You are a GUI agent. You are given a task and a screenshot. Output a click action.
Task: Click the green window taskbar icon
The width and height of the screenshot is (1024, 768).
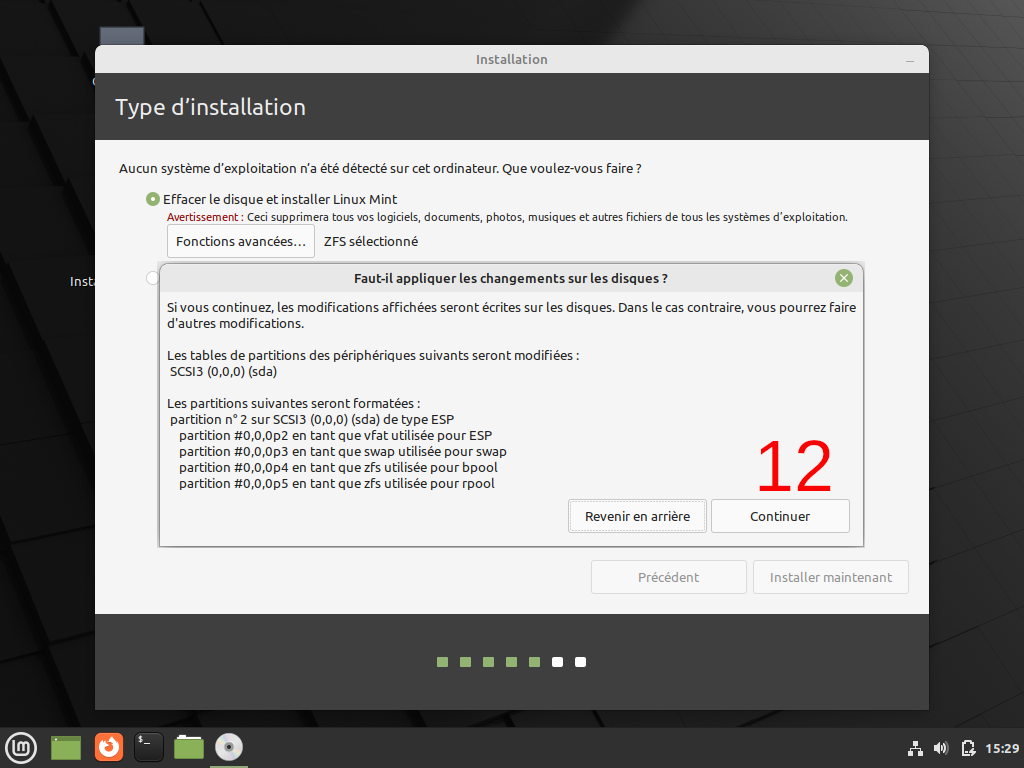65,747
